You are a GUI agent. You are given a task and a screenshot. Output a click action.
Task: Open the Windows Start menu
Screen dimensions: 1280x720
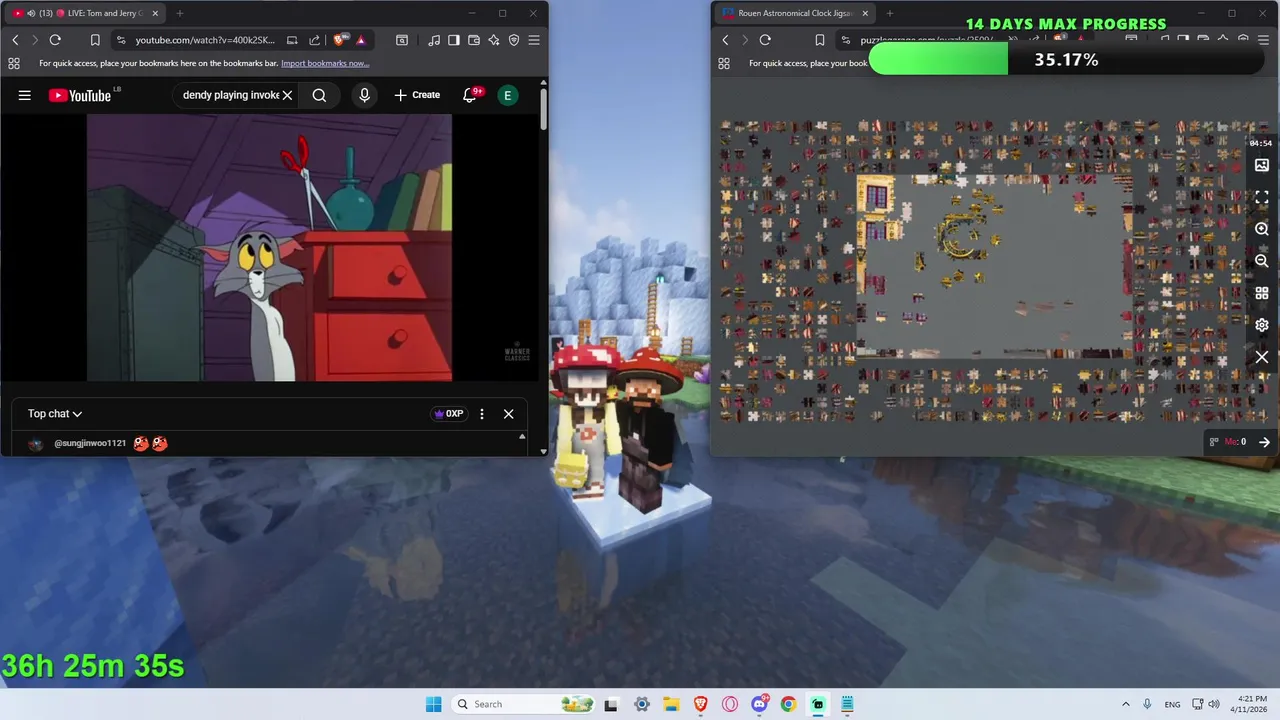(x=433, y=704)
